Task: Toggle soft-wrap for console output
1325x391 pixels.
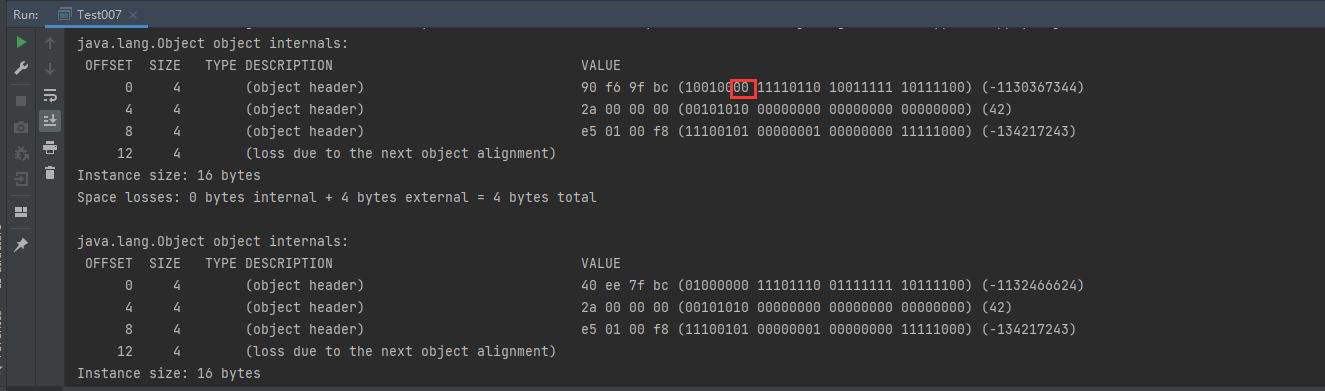Action: tap(50, 95)
